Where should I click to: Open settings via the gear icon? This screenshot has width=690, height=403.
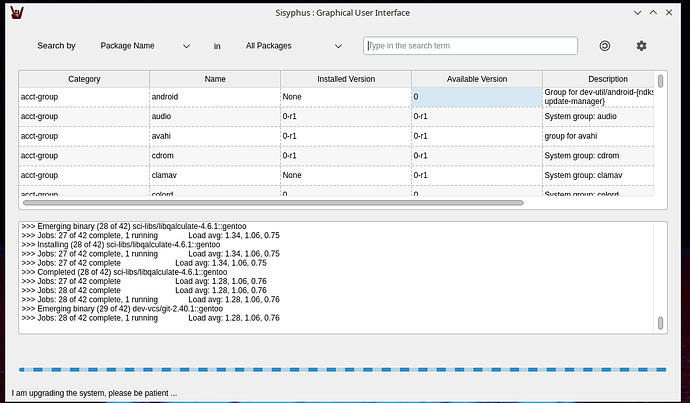642,46
